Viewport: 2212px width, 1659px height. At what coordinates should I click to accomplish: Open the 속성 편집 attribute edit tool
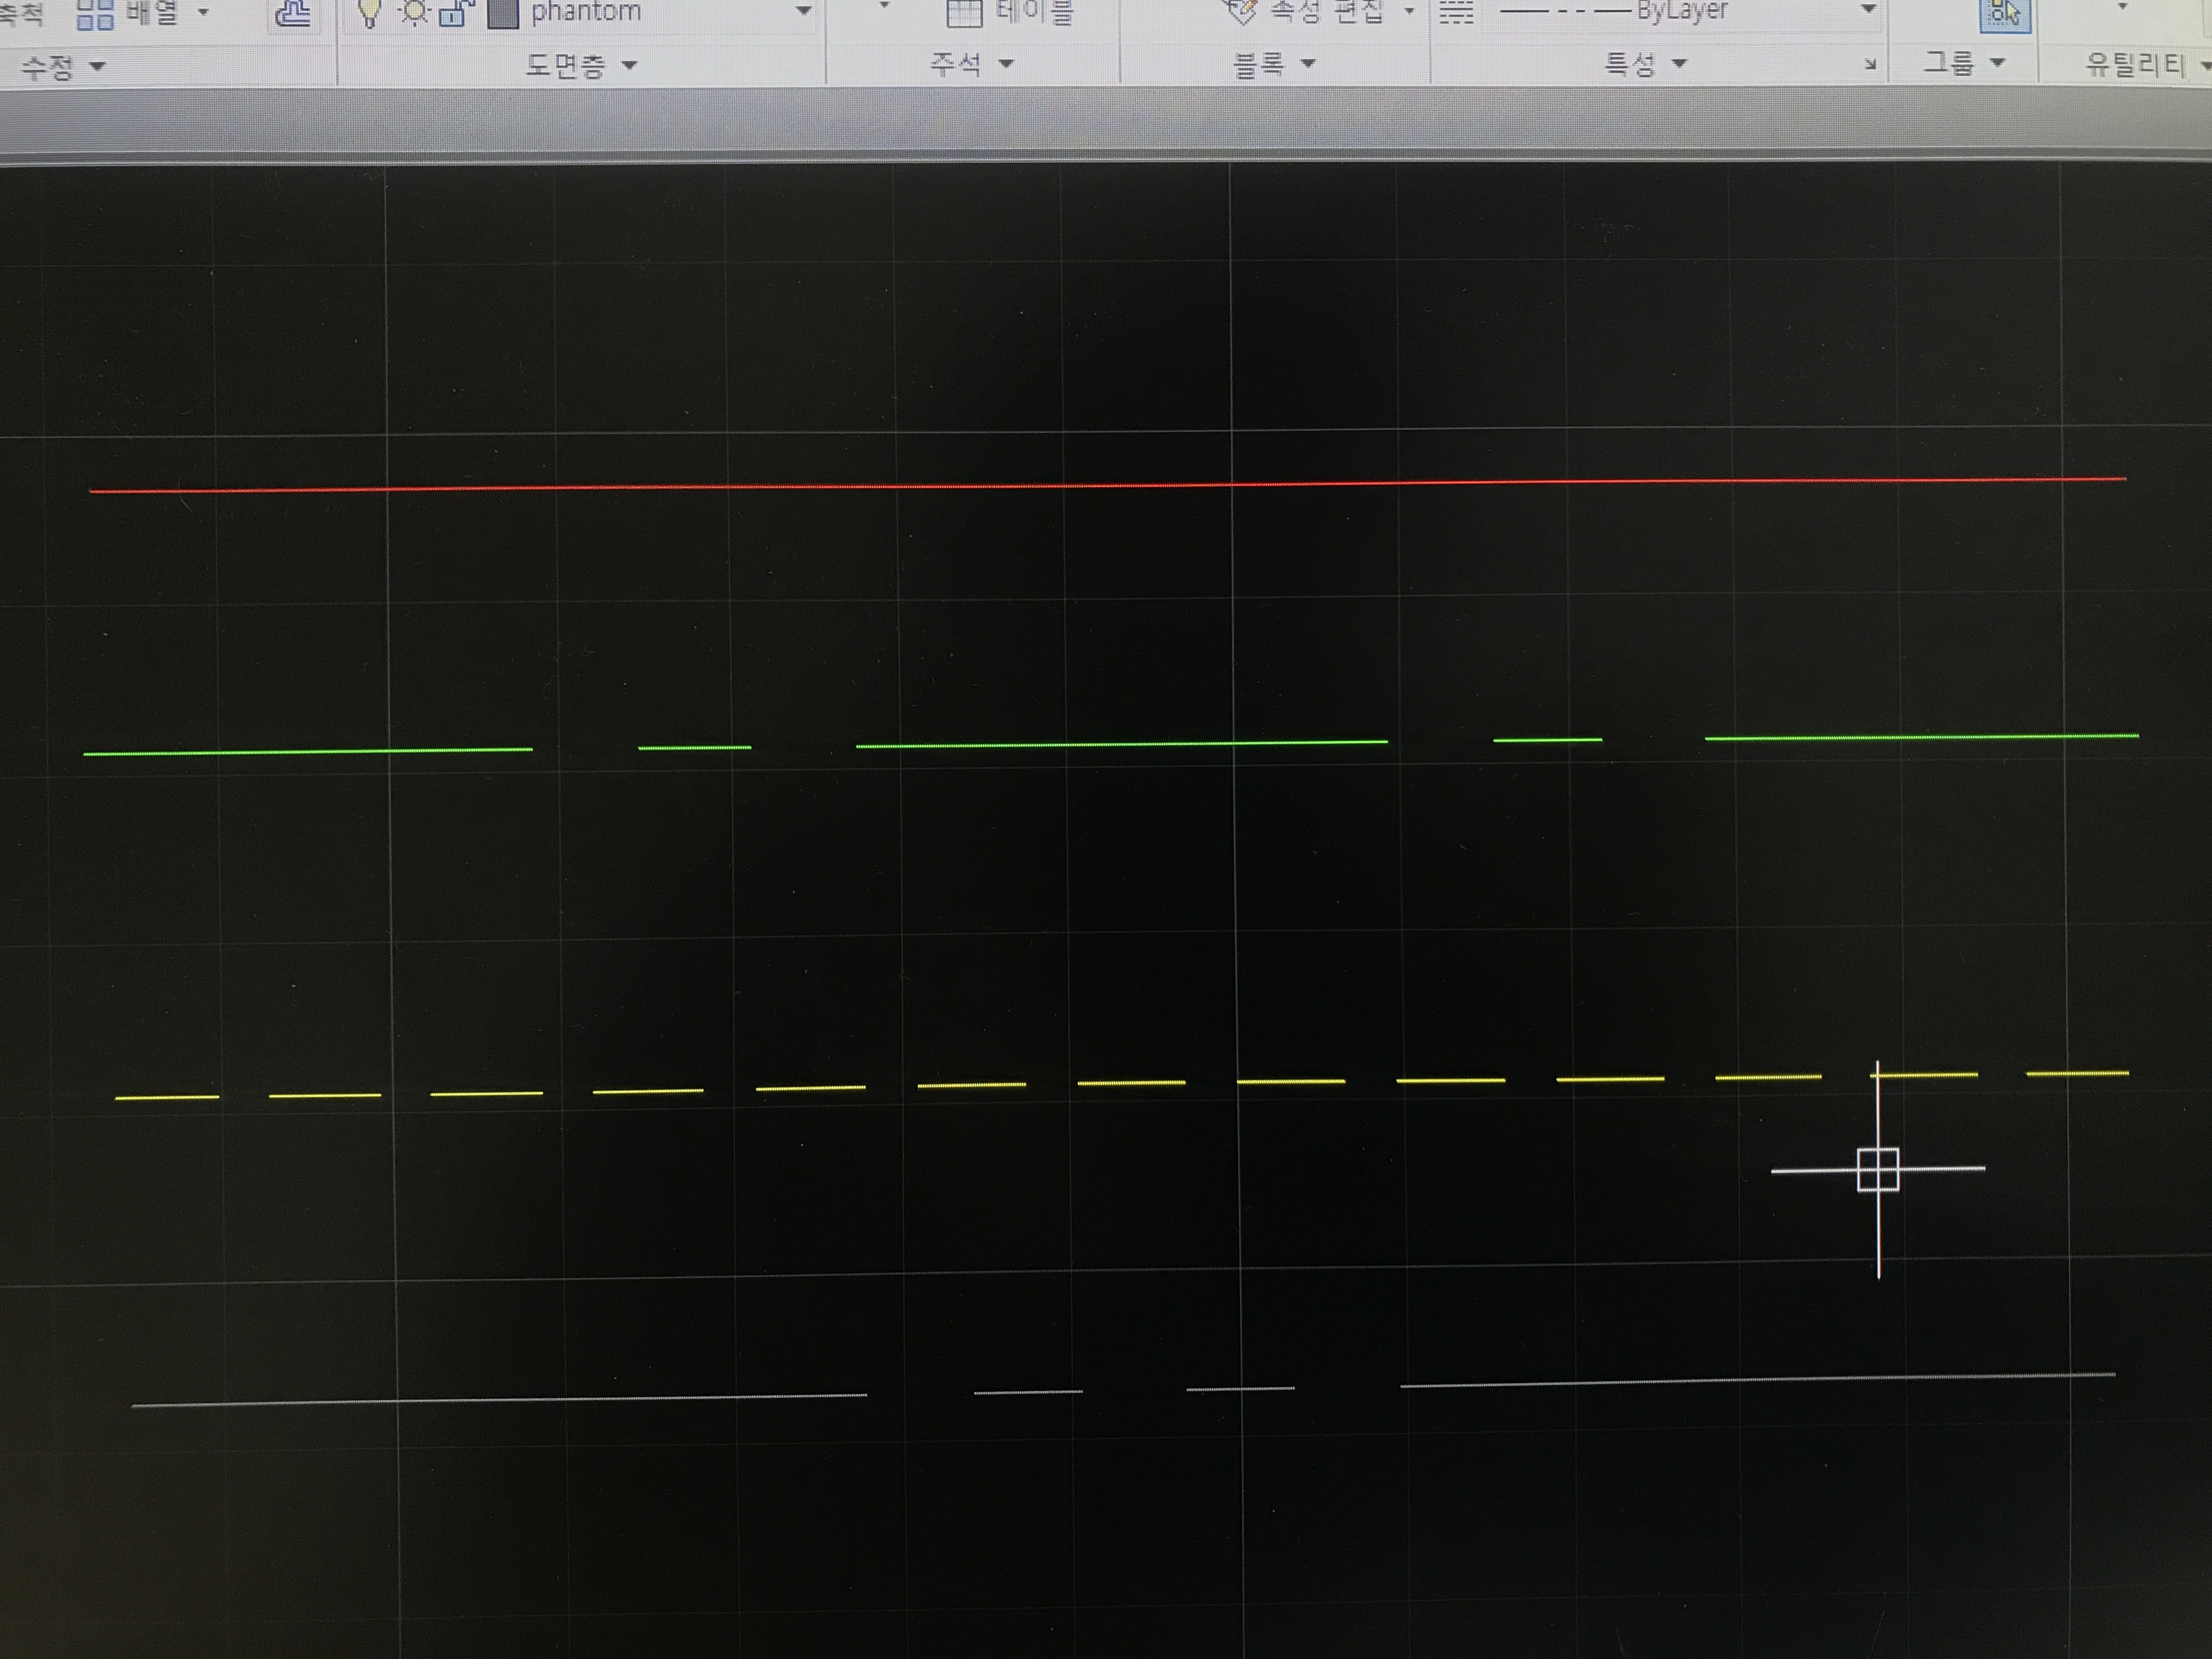coord(1306,12)
